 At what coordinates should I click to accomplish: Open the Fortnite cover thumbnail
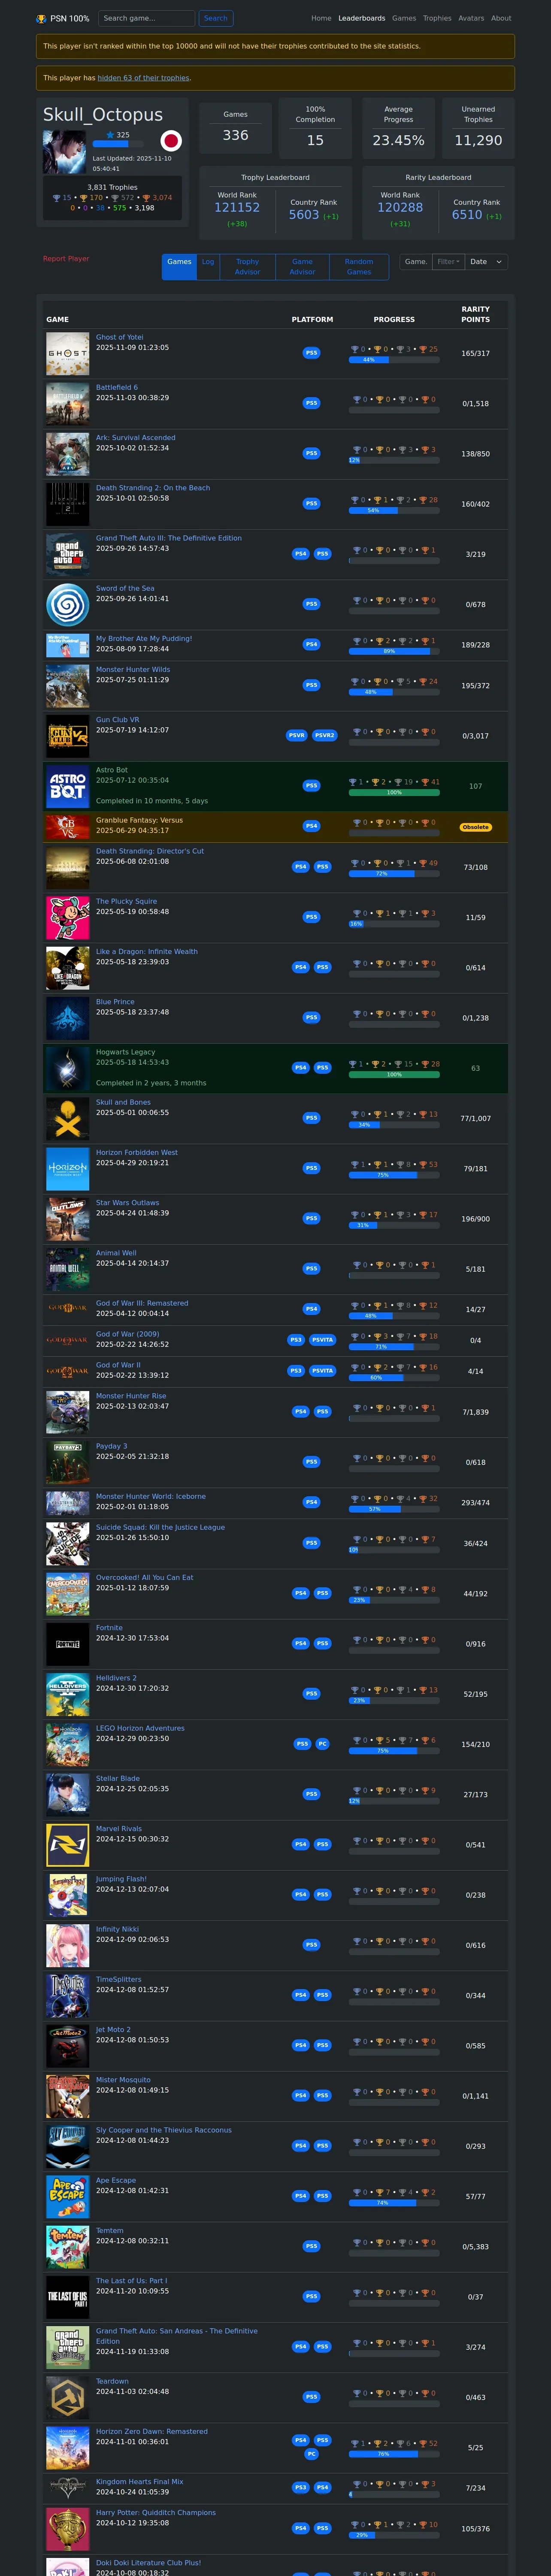[x=68, y=1644]
